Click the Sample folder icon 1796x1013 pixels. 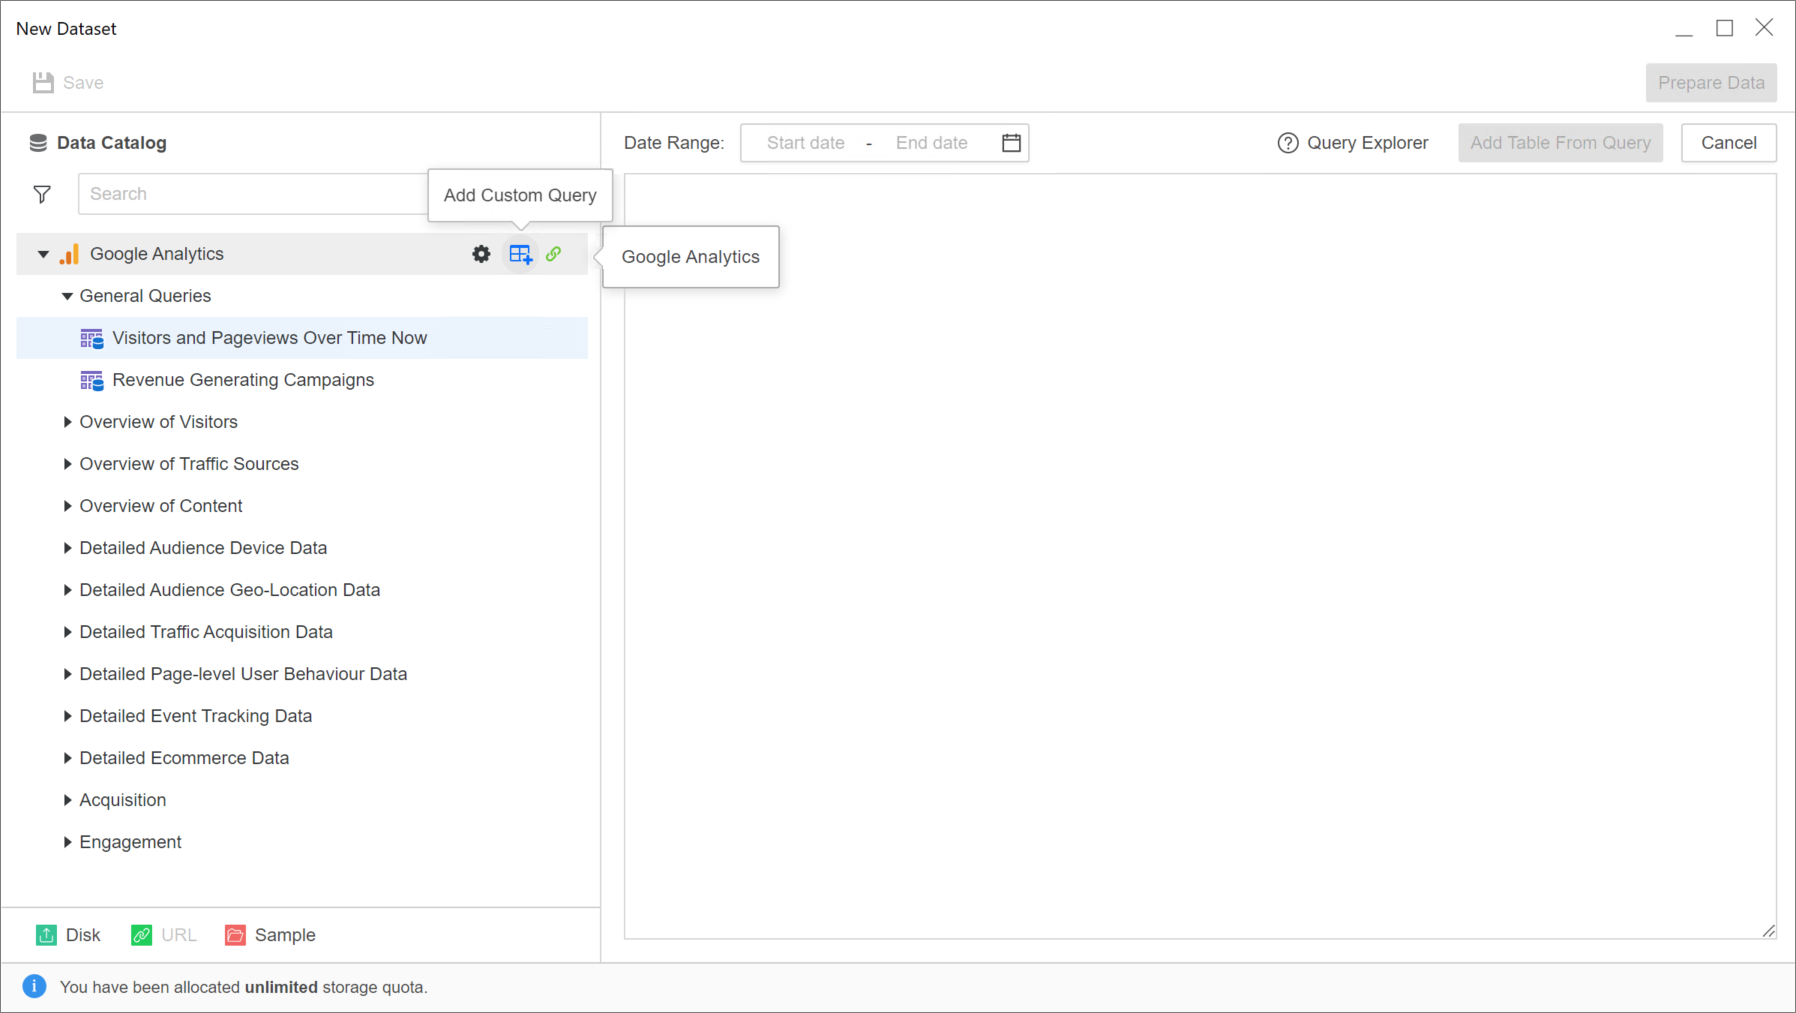pos(235,935)
